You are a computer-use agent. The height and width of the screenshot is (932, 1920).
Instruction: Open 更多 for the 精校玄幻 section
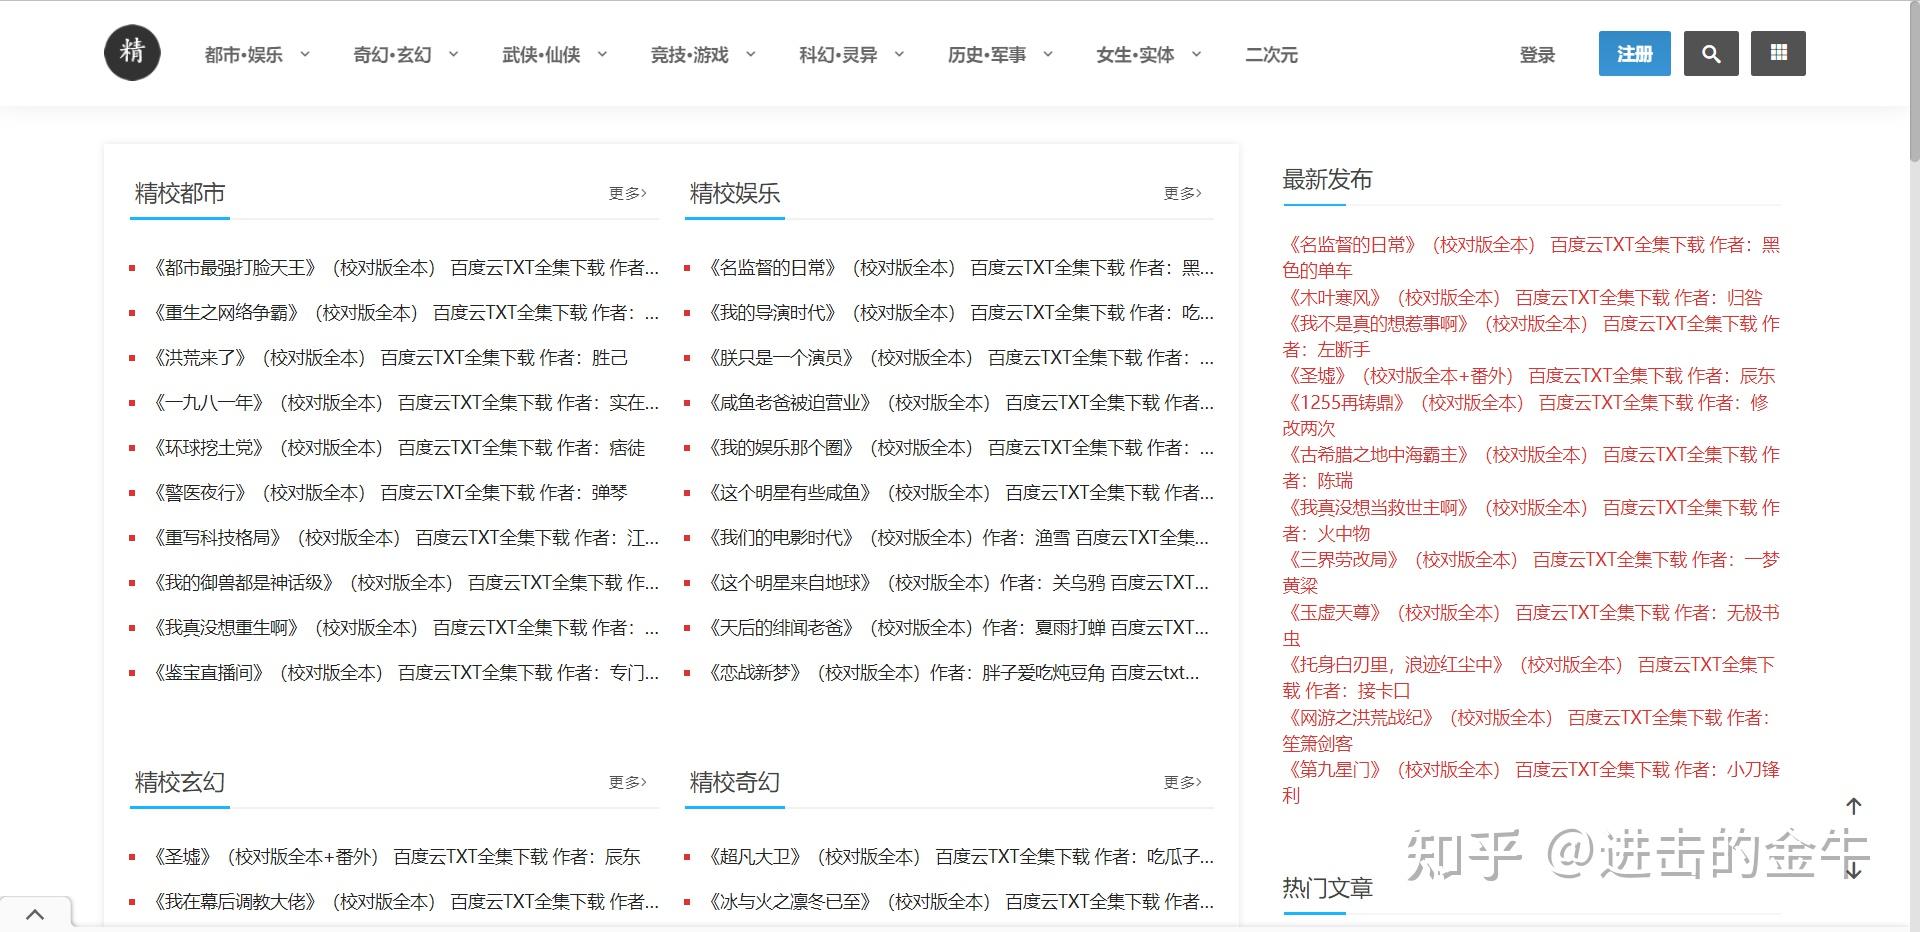pos(628,782)
